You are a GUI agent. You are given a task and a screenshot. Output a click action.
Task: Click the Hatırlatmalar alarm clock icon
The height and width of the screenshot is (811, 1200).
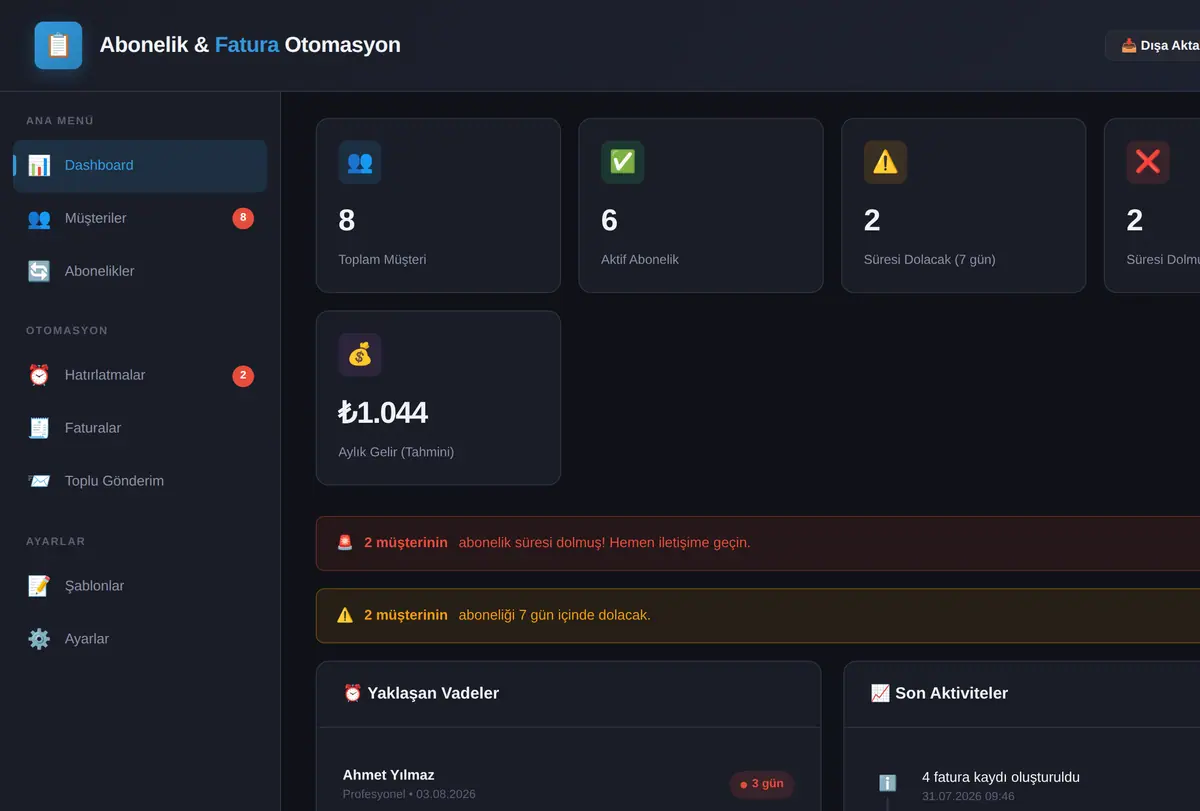tap(39, 376)
